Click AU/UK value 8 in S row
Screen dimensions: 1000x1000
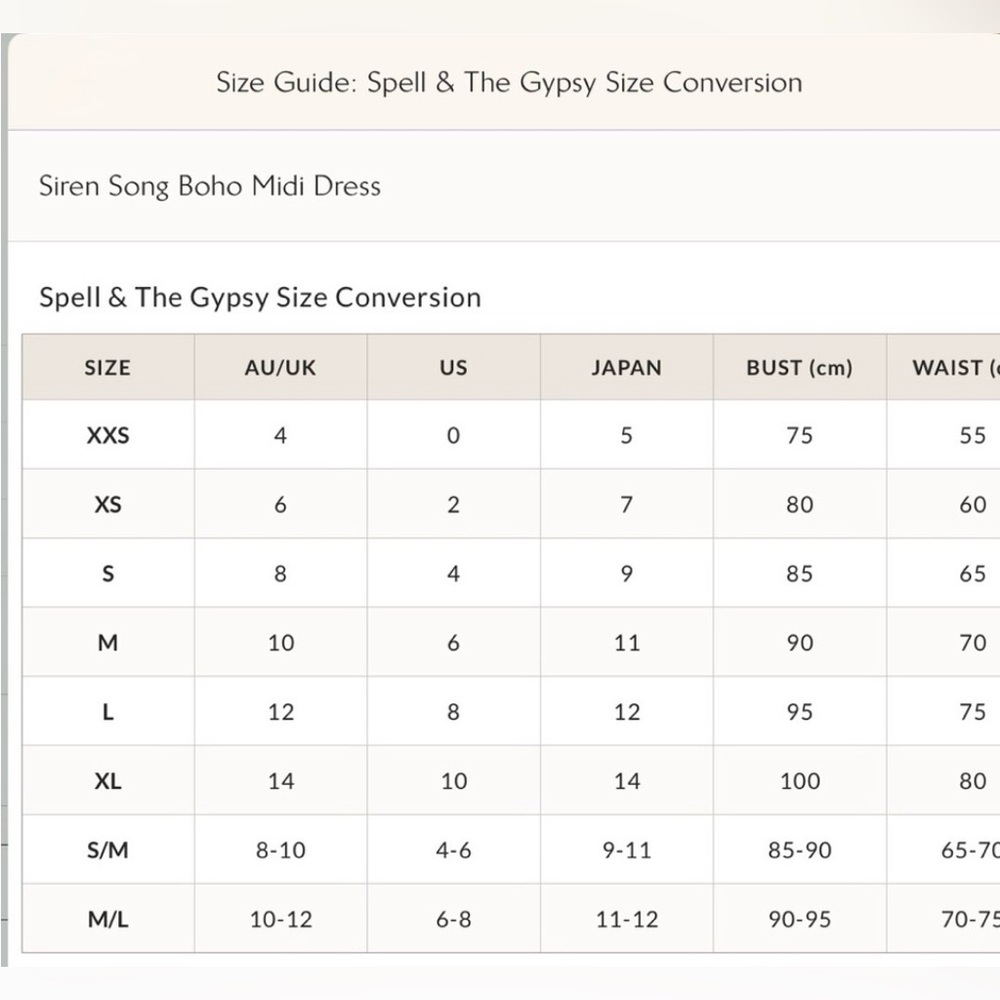pos(281,574)
